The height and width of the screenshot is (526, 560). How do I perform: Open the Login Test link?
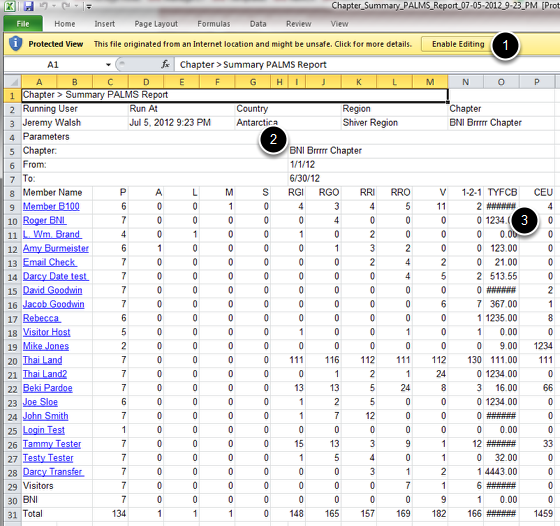[x=44, y=430]
